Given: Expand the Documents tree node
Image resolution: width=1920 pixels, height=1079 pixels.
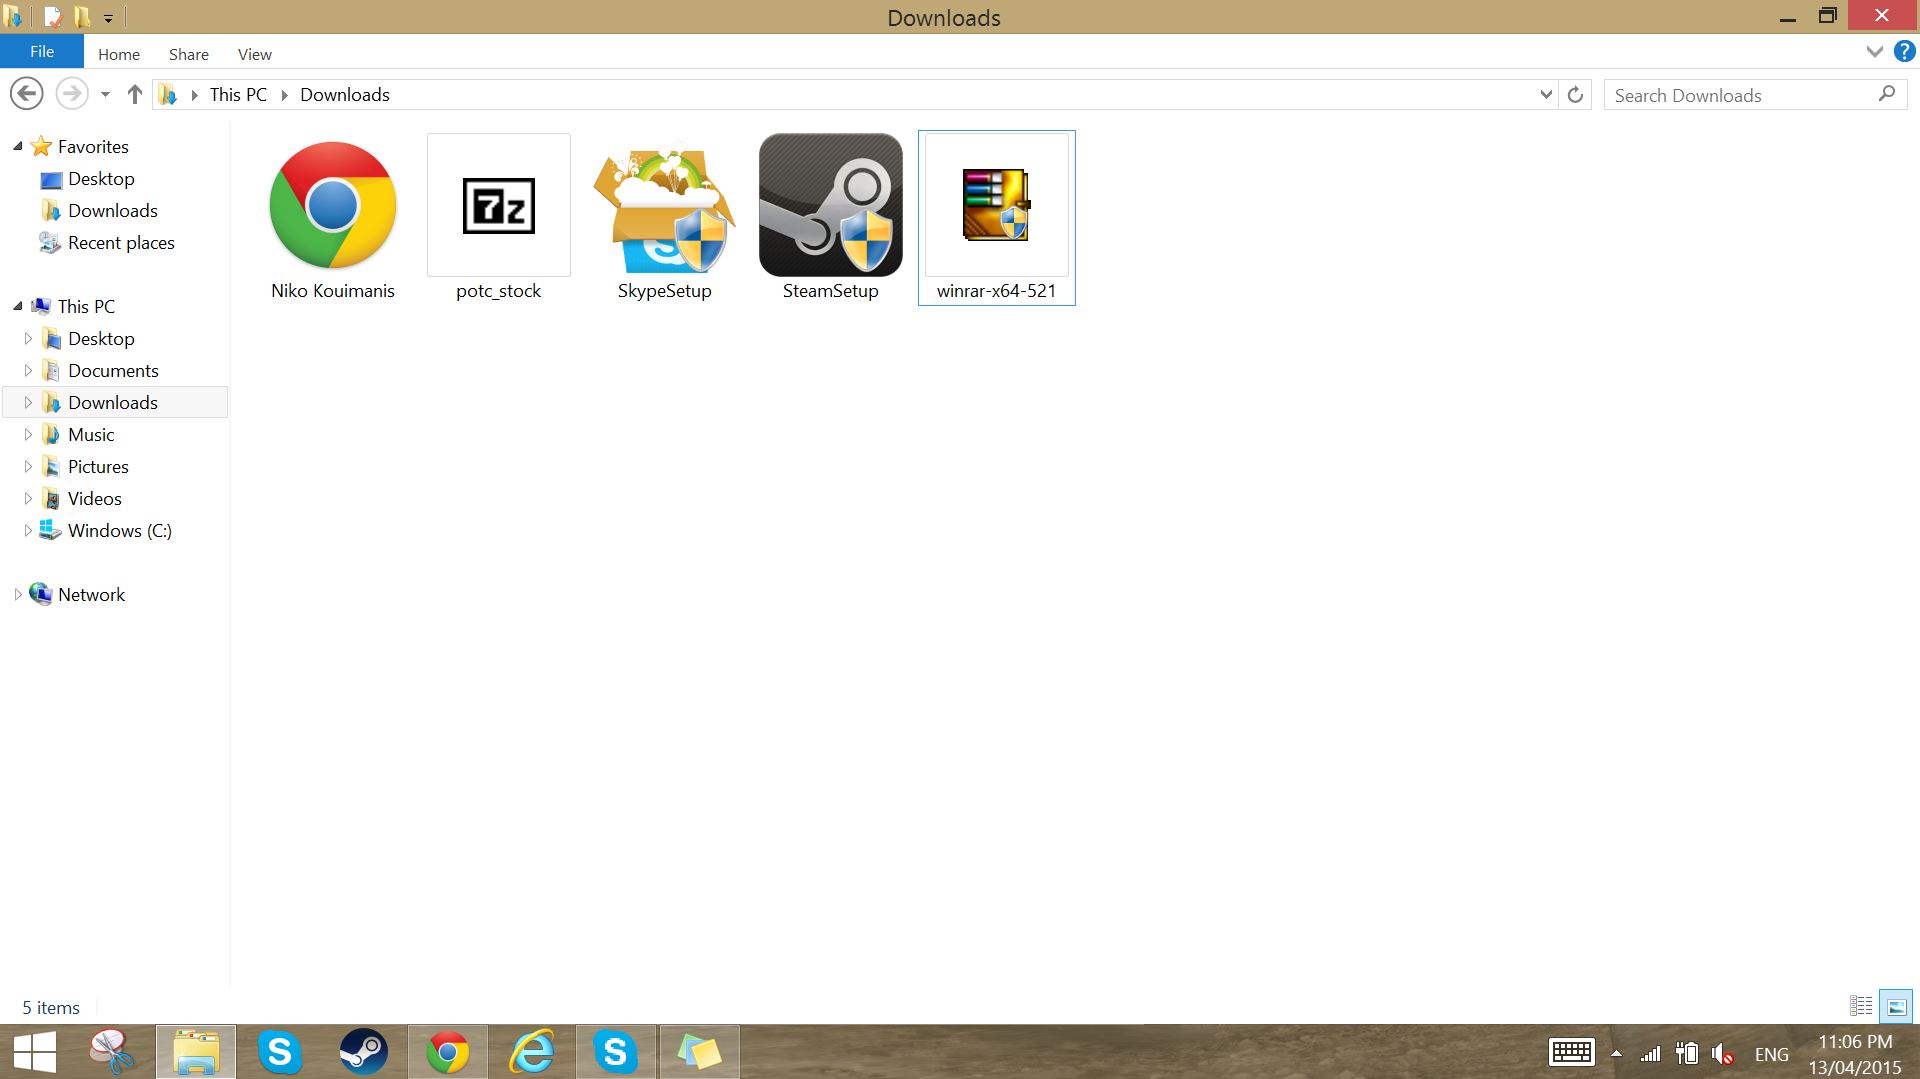Looking at the screenshot, I should click(28, 370).
